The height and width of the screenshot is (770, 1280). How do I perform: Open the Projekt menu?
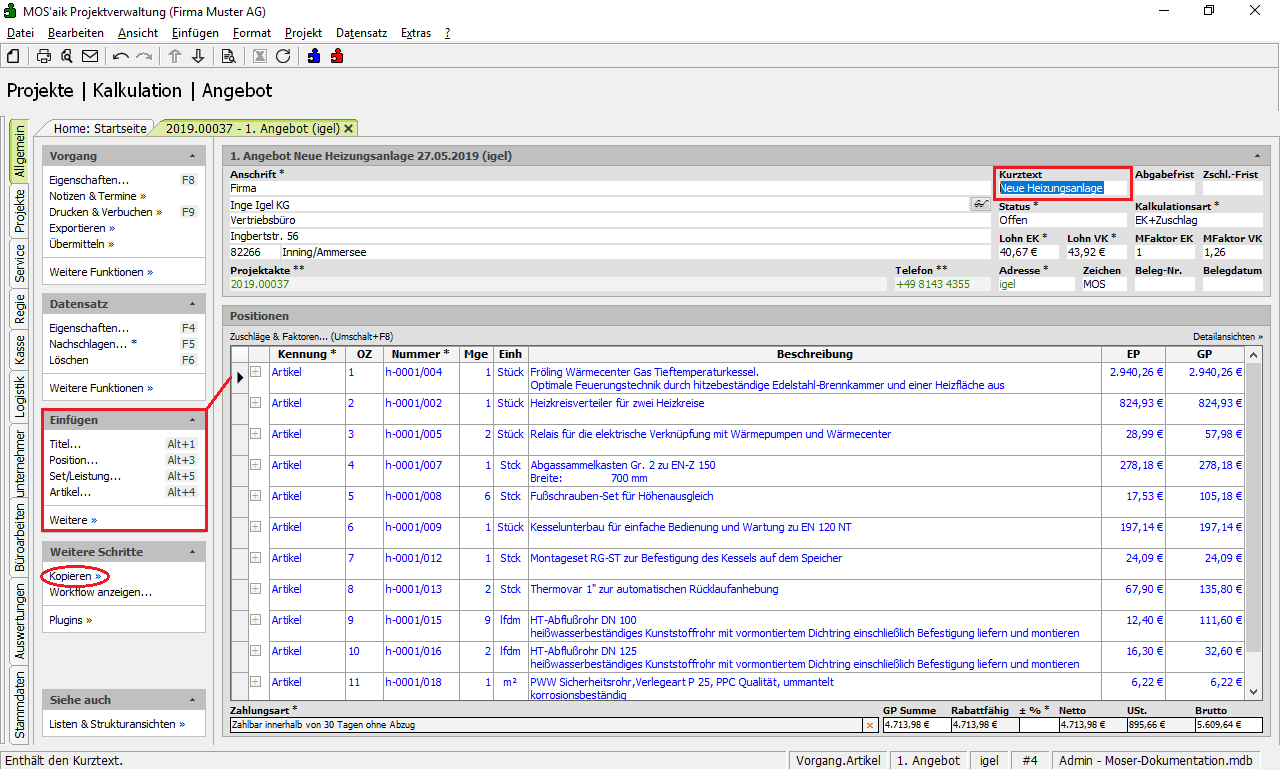[x=303, y=33]
